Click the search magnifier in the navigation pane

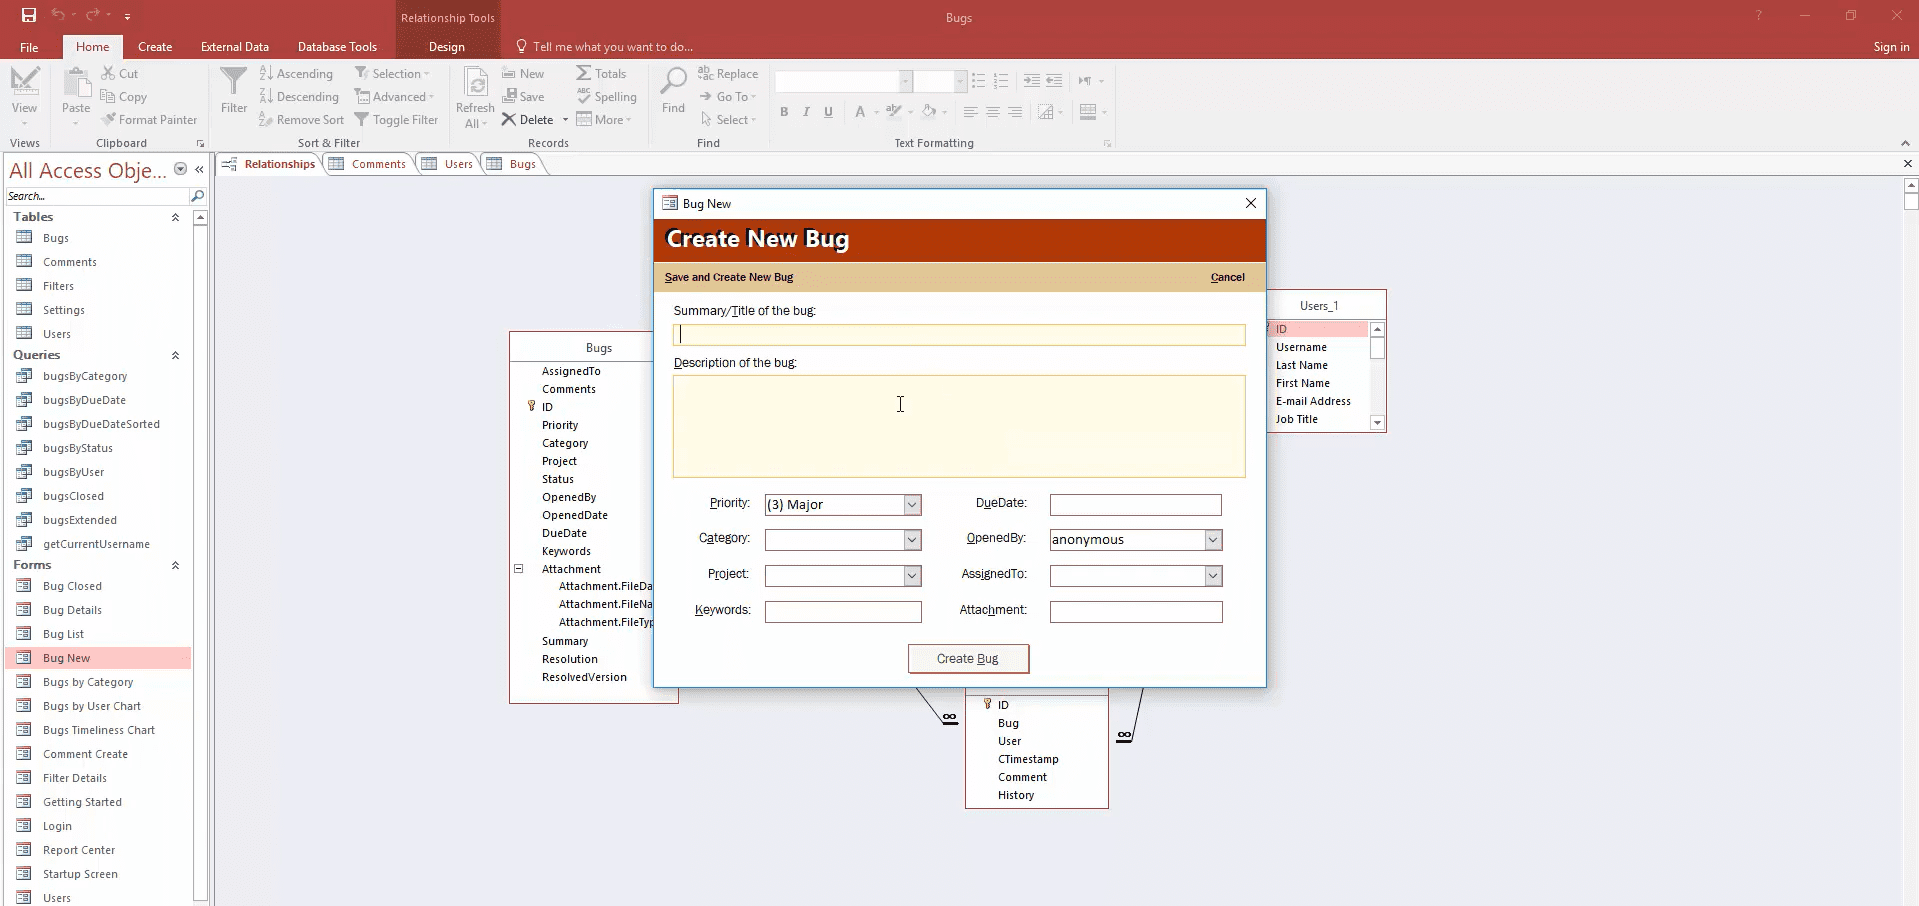tap(197, 196)
